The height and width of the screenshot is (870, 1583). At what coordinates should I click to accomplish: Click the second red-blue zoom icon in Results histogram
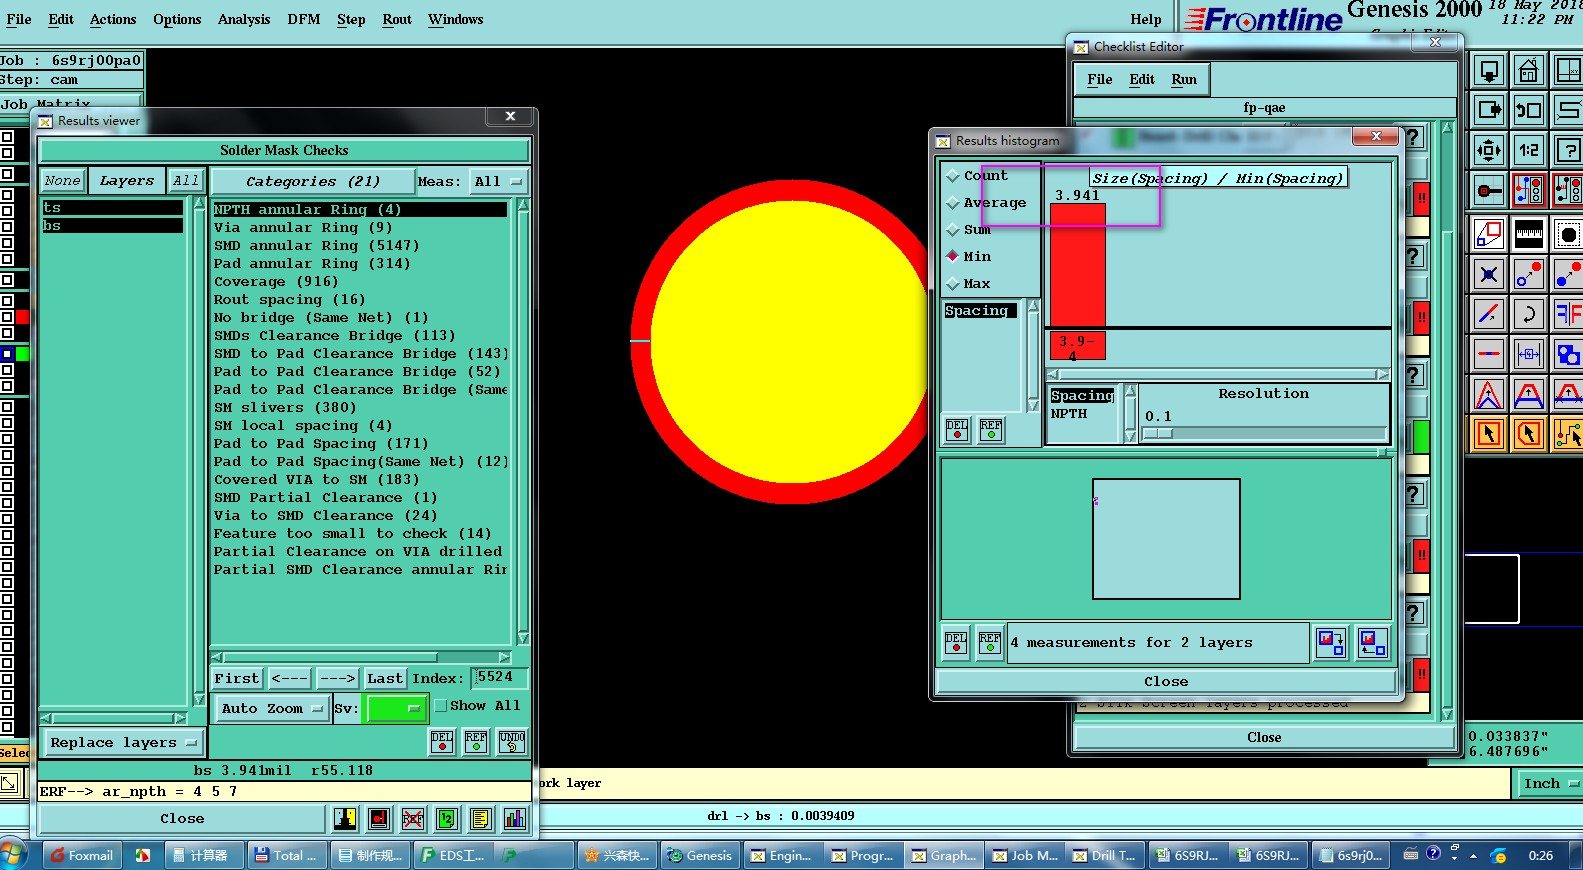click(1372, 642)
